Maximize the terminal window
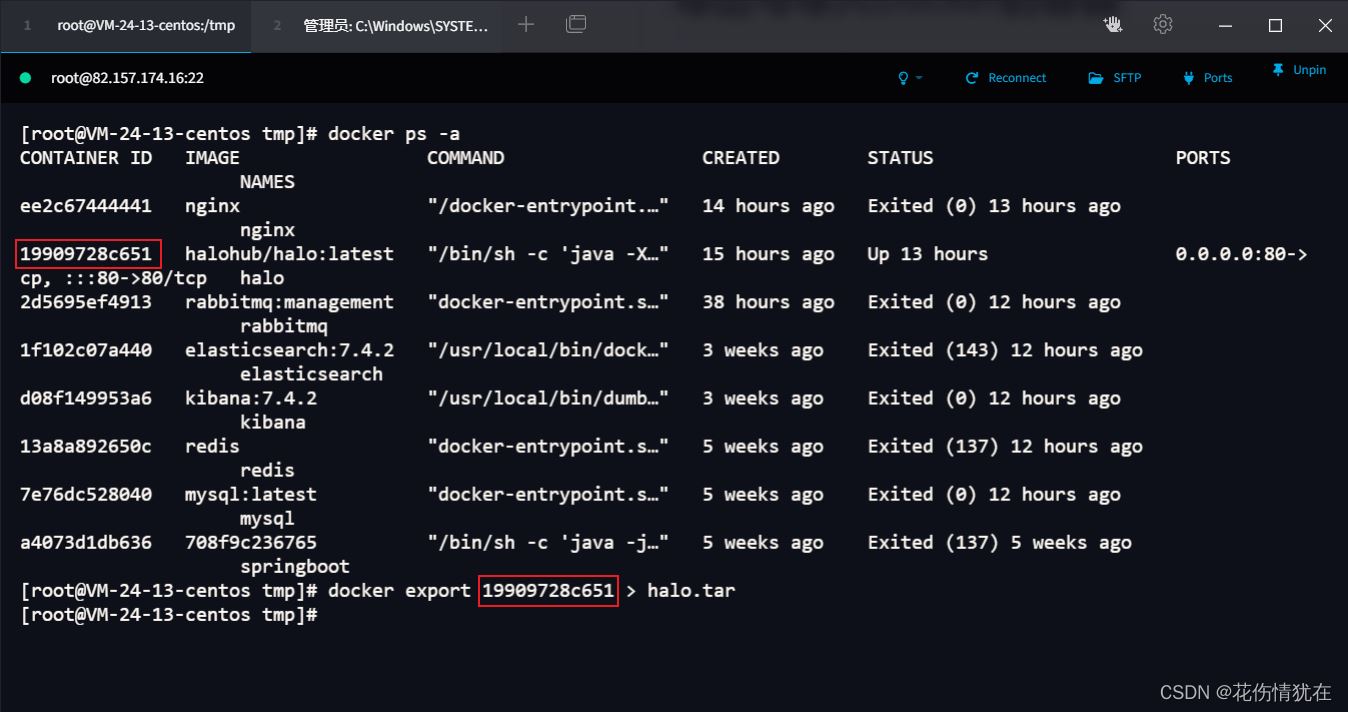 [1275, 25]
